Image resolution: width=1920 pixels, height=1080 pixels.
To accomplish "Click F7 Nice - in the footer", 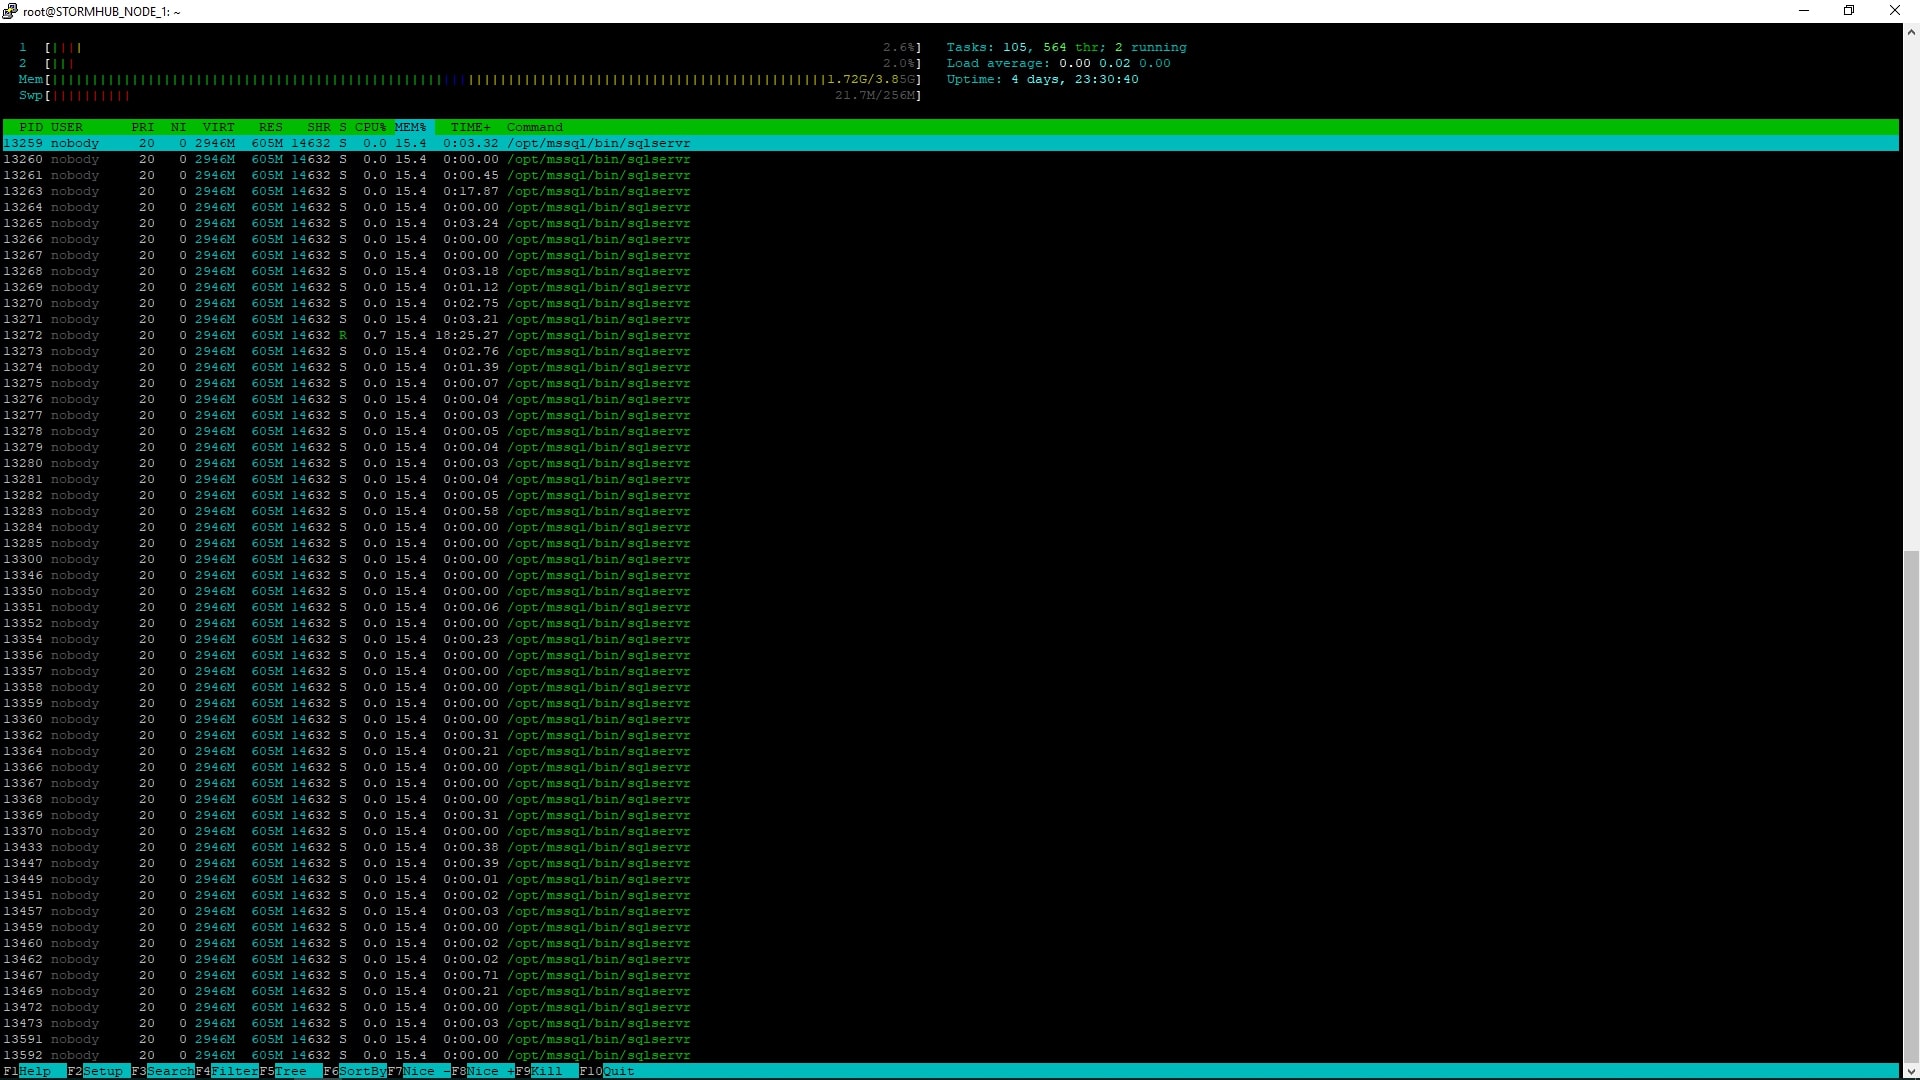I will coord(419,1071).
